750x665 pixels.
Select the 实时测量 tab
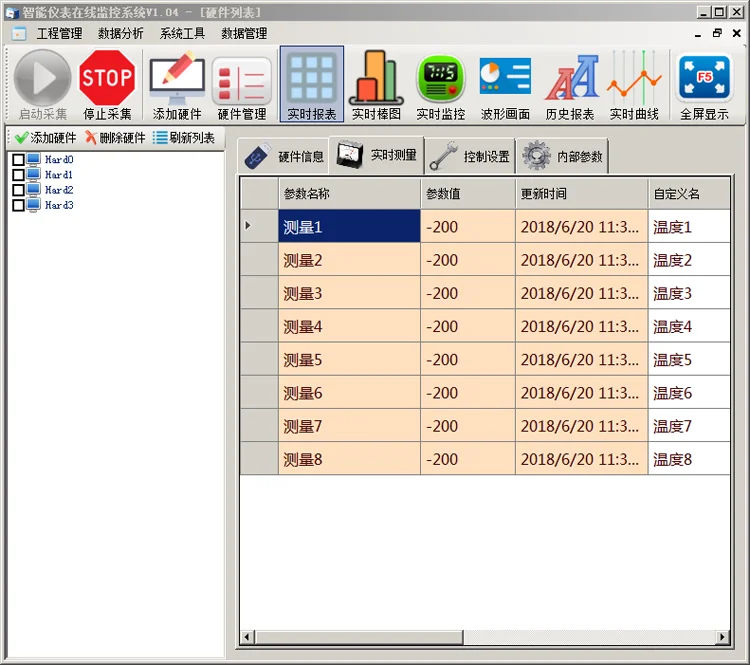point(376,155)
